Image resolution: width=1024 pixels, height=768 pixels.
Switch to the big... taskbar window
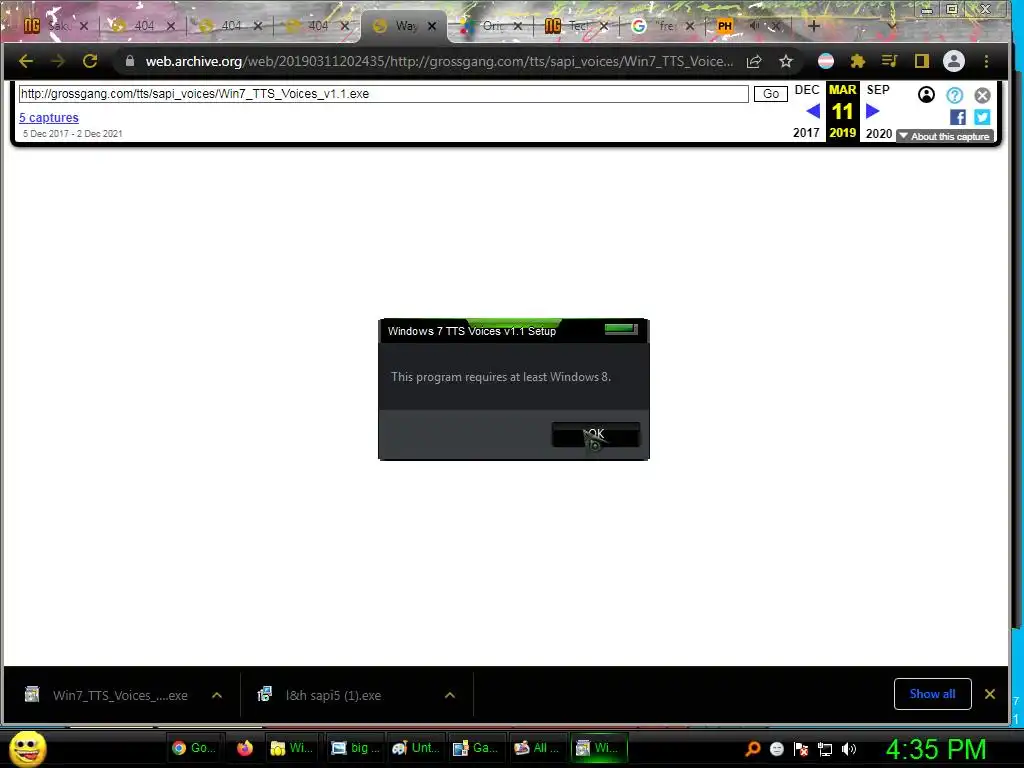[356, 748]
